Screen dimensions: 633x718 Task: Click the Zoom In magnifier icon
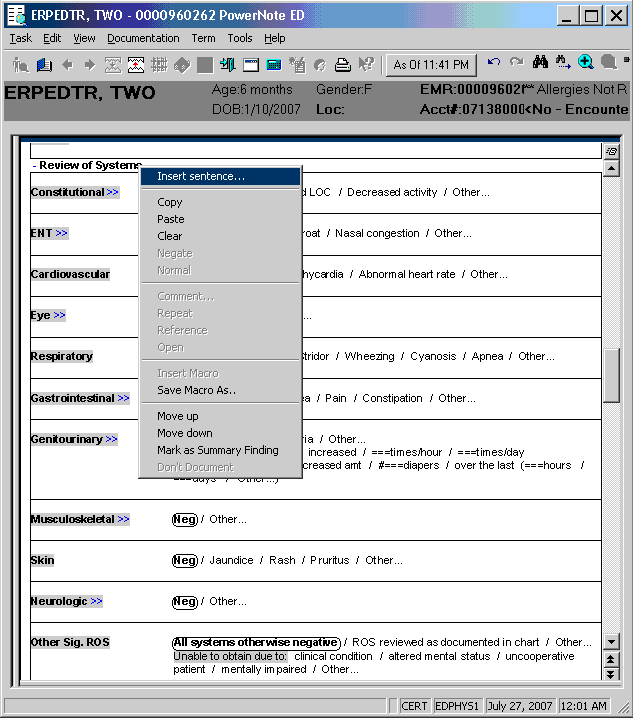click(586, 64)
